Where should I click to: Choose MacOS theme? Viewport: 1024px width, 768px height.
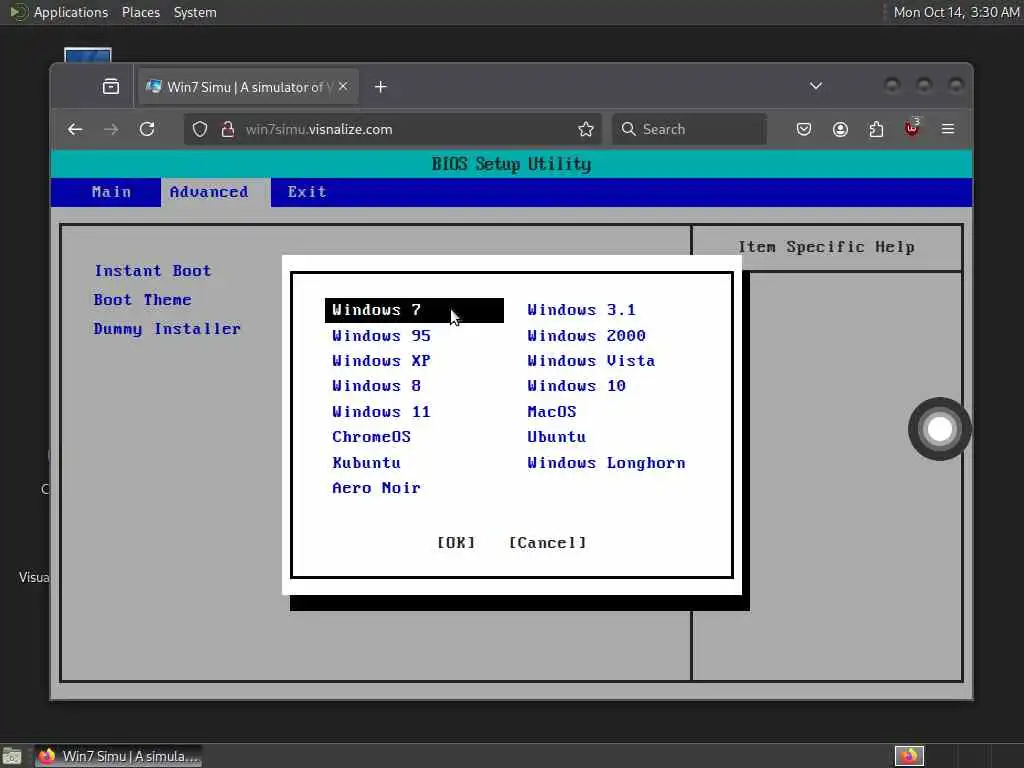[552, 412]
